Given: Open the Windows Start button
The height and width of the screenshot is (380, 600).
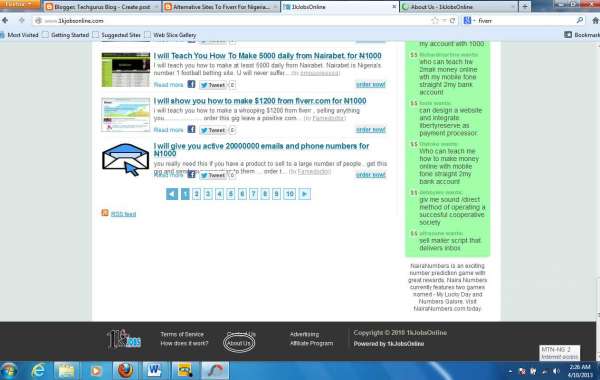Looking at the screenshot, I should point(9,370).
